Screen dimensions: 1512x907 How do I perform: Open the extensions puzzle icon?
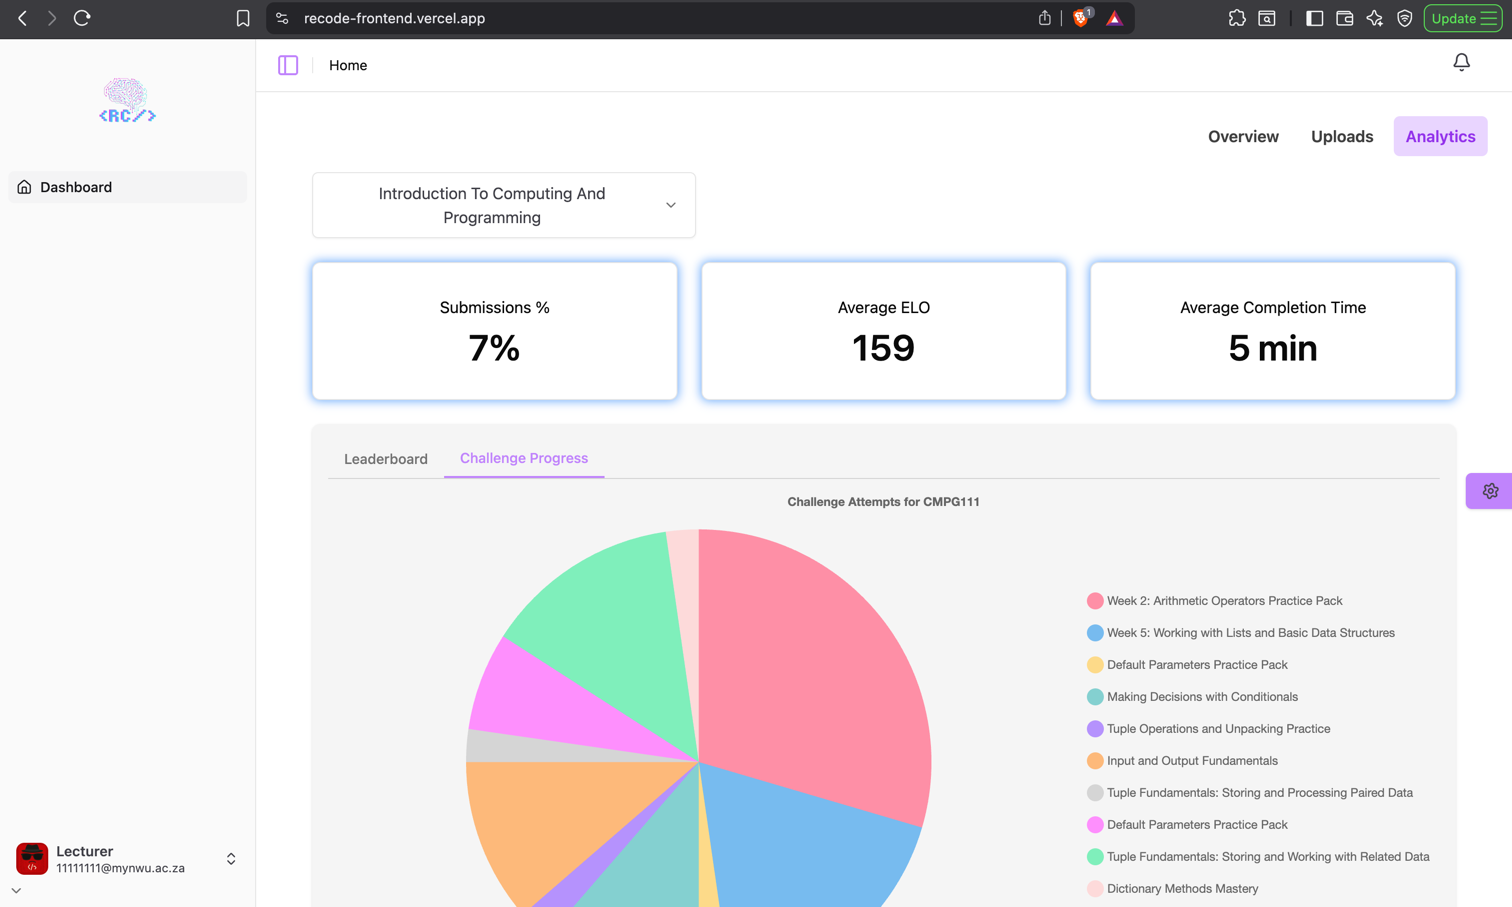pyautogui.click(x=1237, y=18)
